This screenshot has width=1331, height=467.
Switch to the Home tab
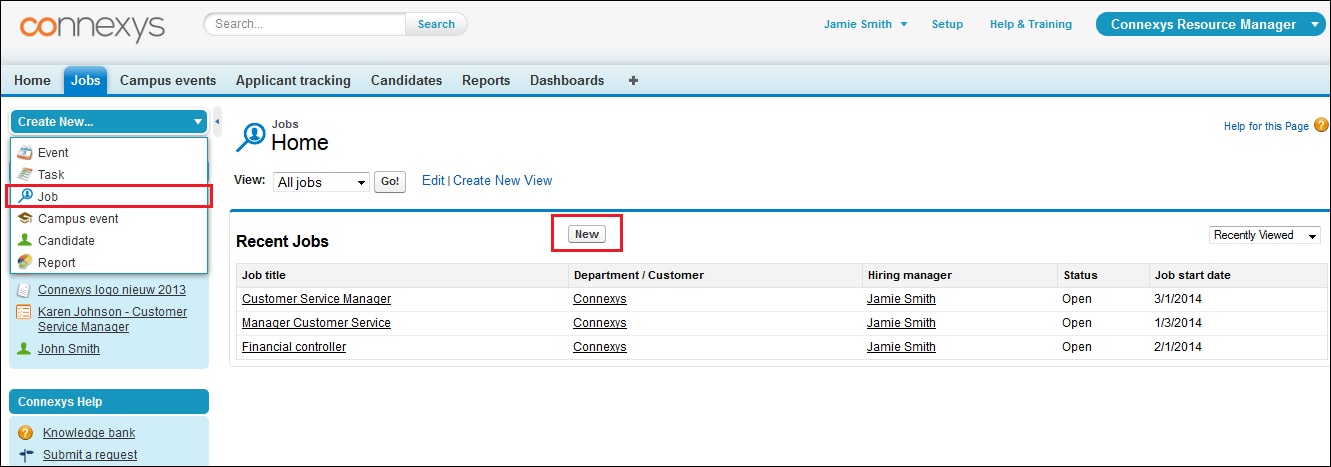click(x=32, y=81)
